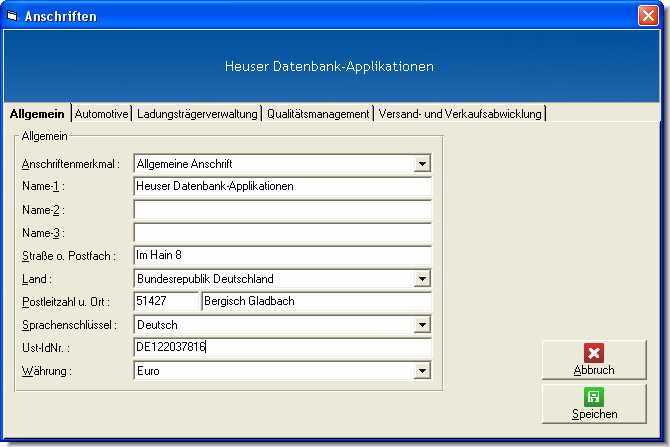Click the Anschriften window title icon
The width and height of the screenshot is (670, 447).
coord(12,16)
